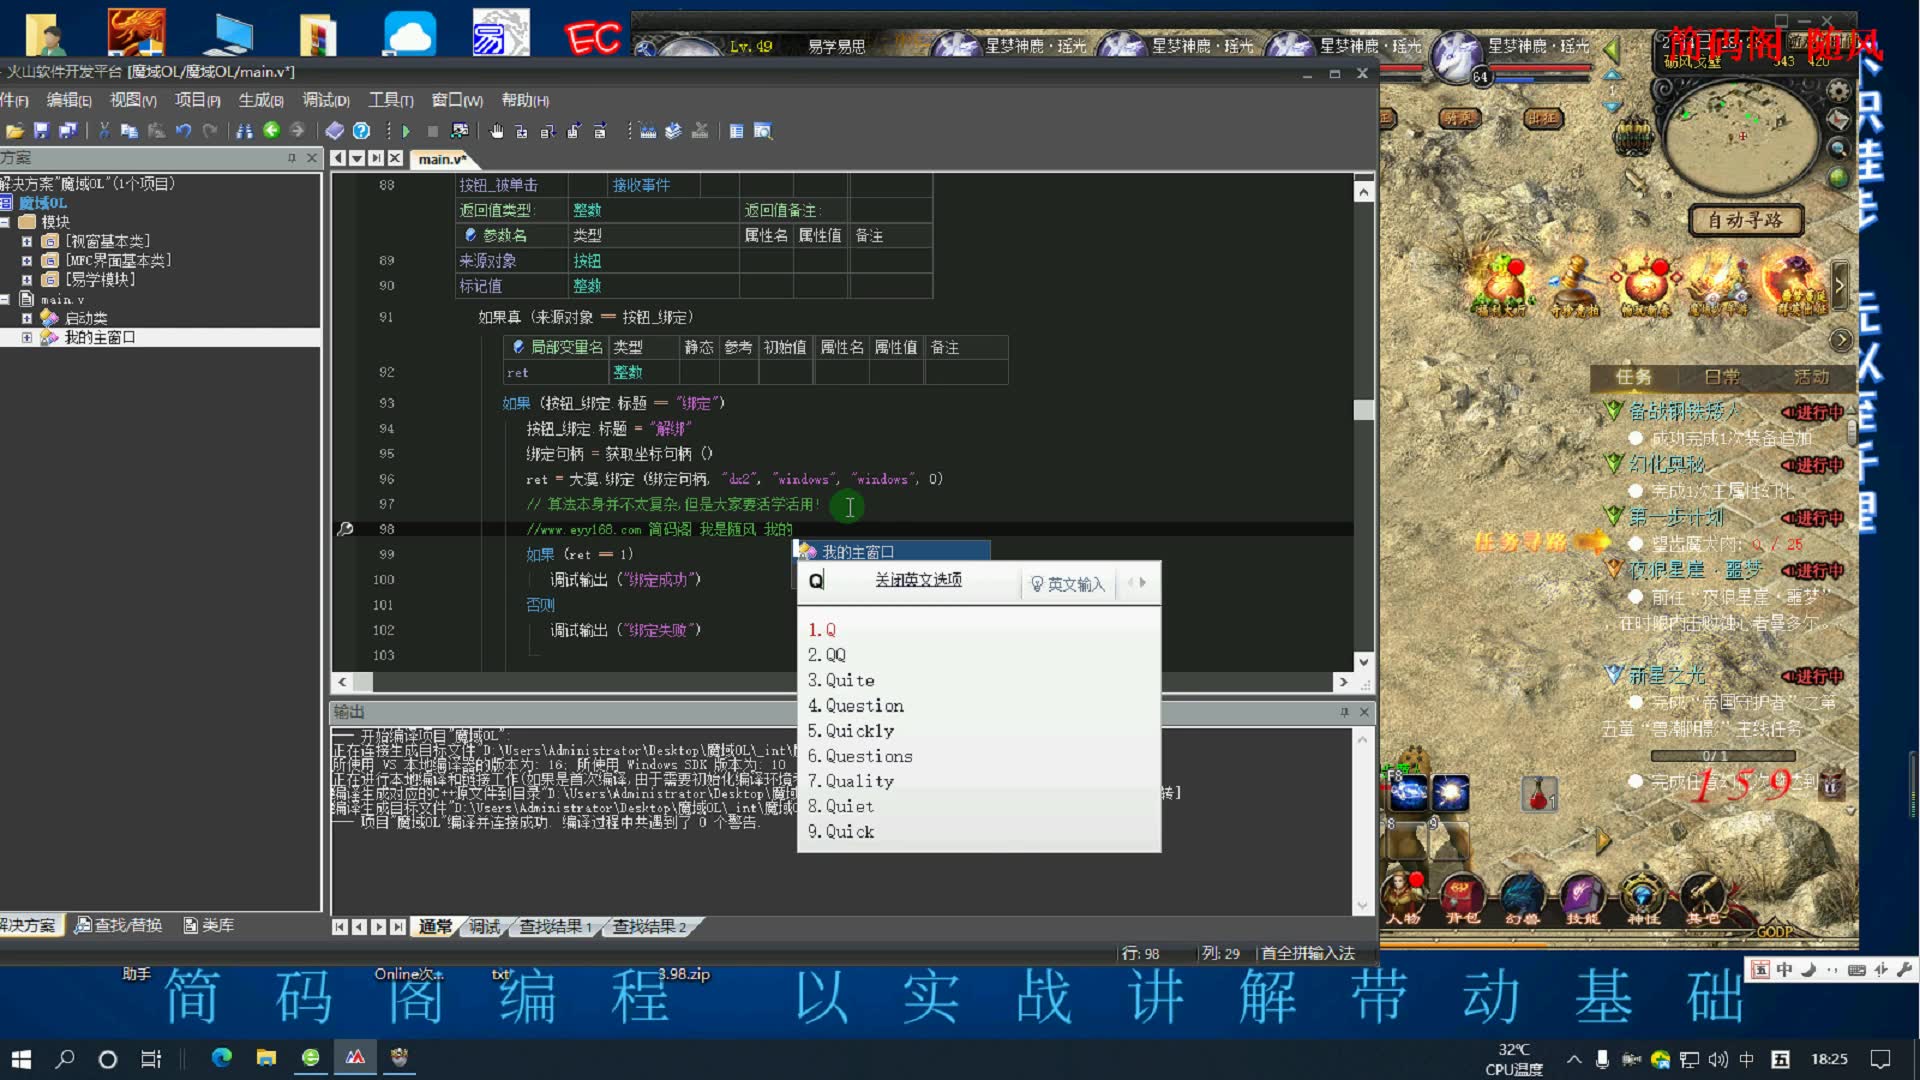
Task: Open the 调试(D) menu
Action: (x=326, y=100)
